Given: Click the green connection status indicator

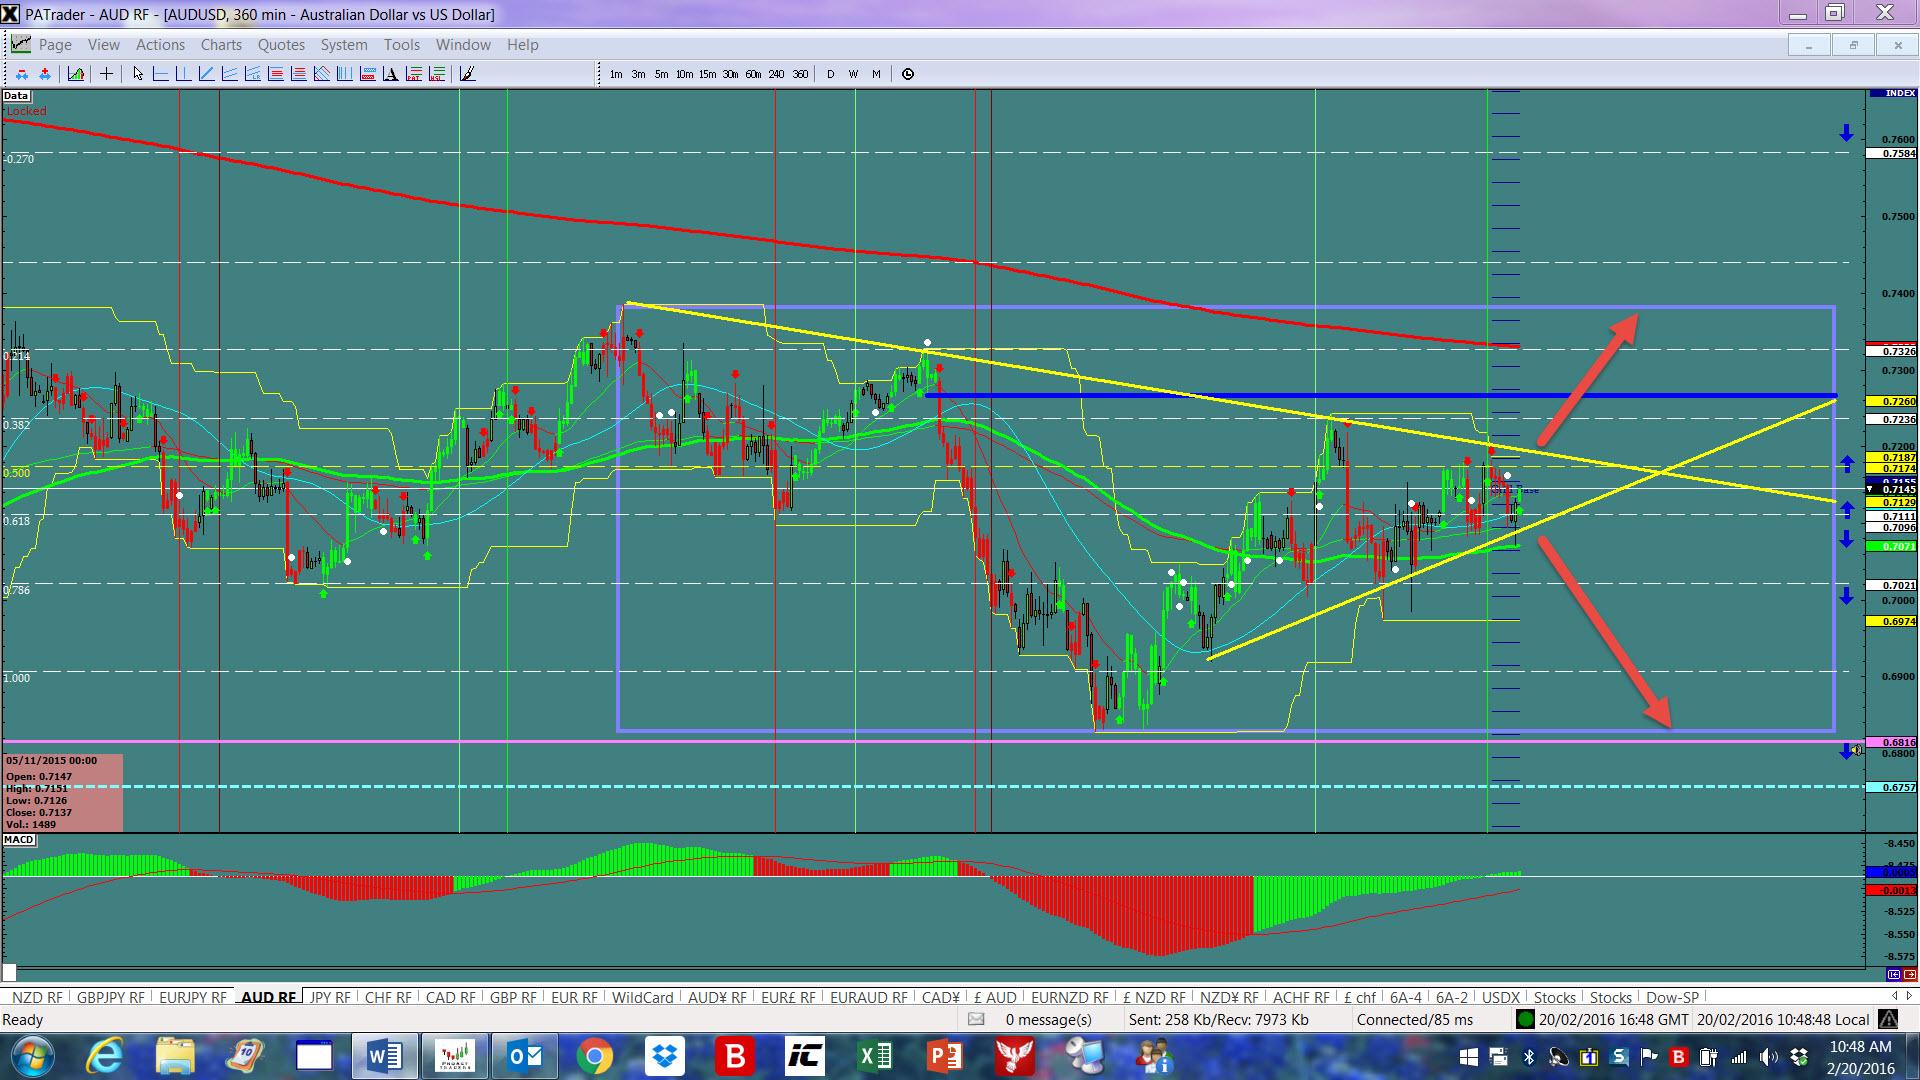Looking at the screenshot, I should coord(1525,1020).
